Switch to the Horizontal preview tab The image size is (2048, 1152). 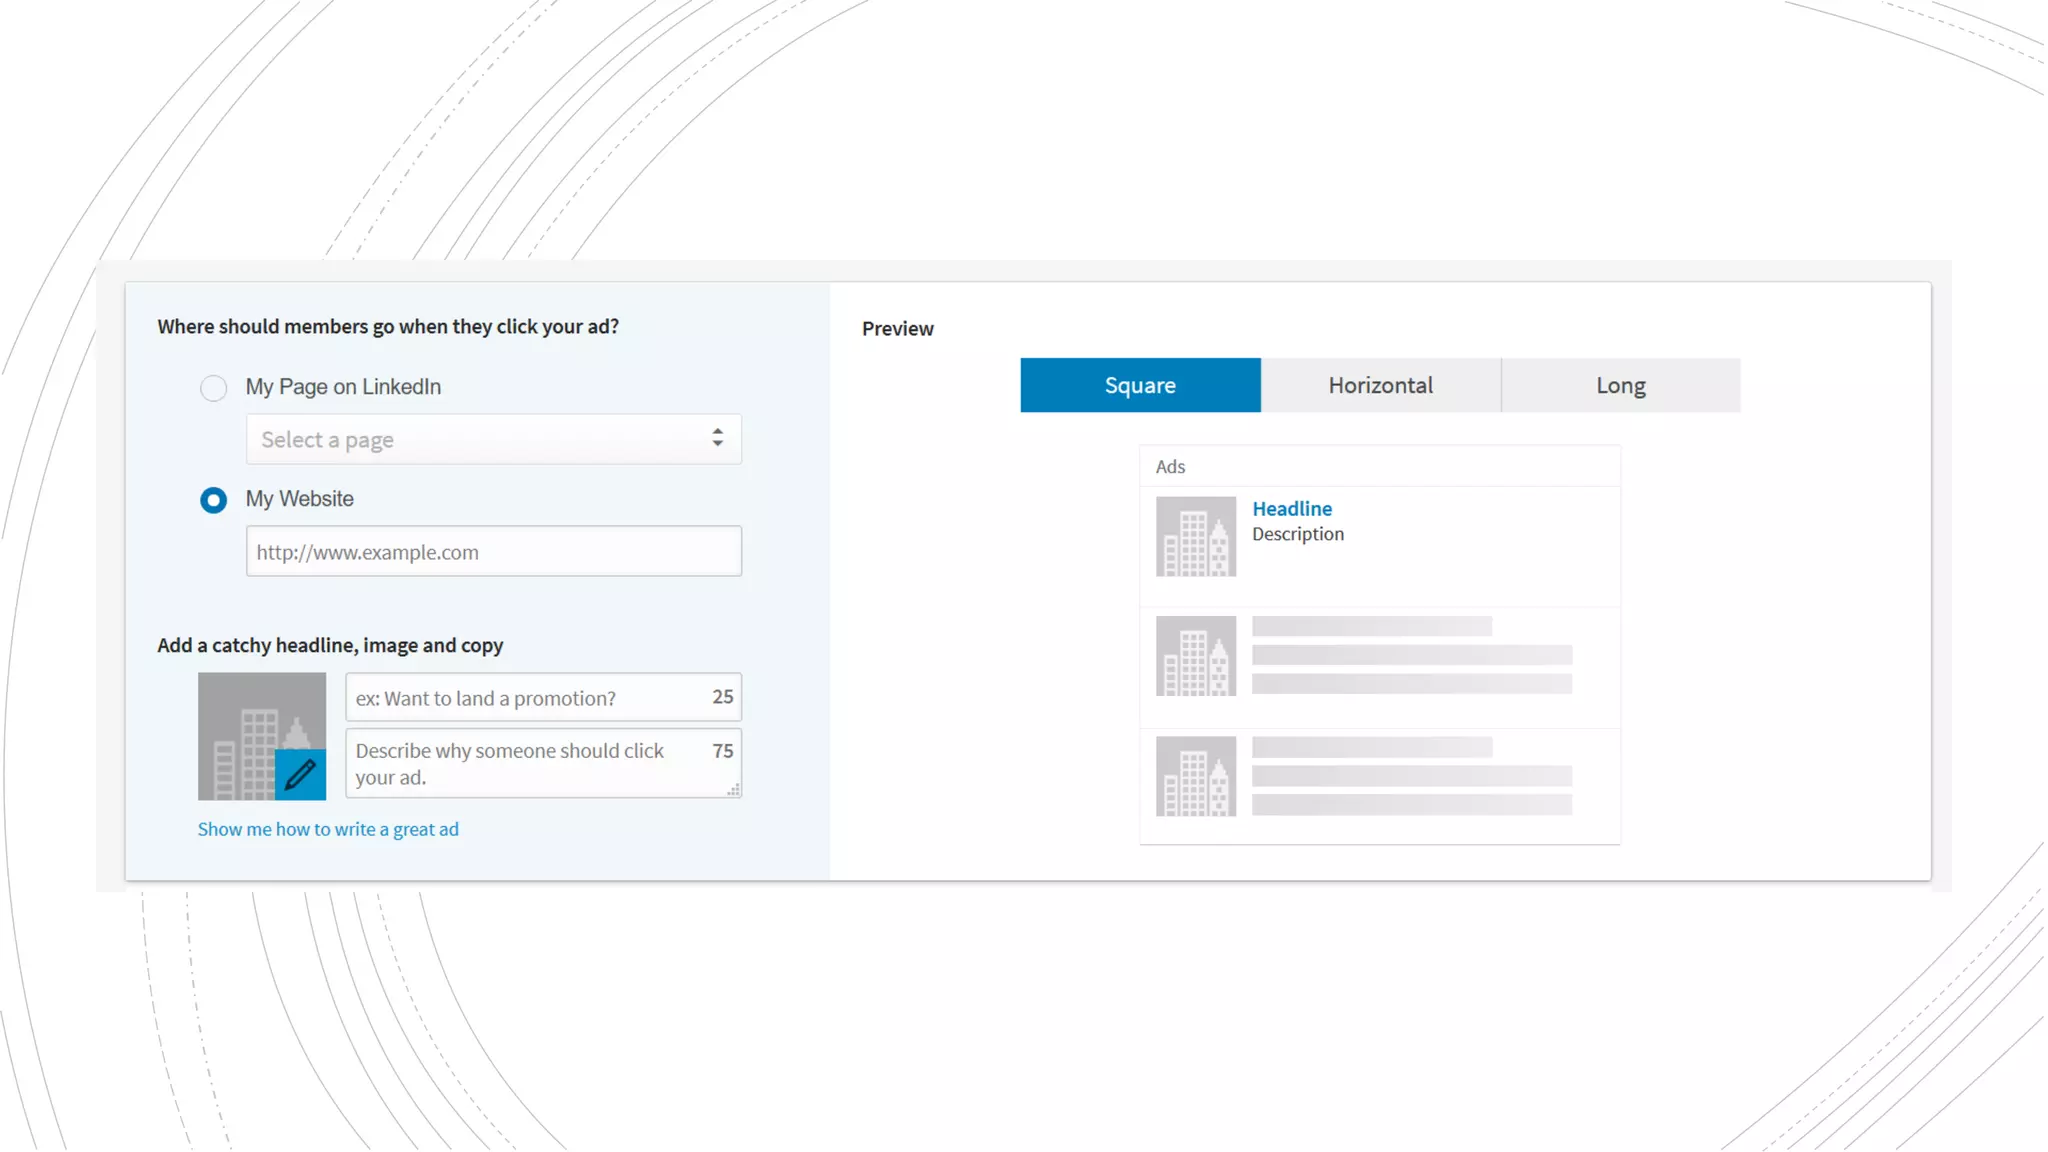(x=1380, y=386)
